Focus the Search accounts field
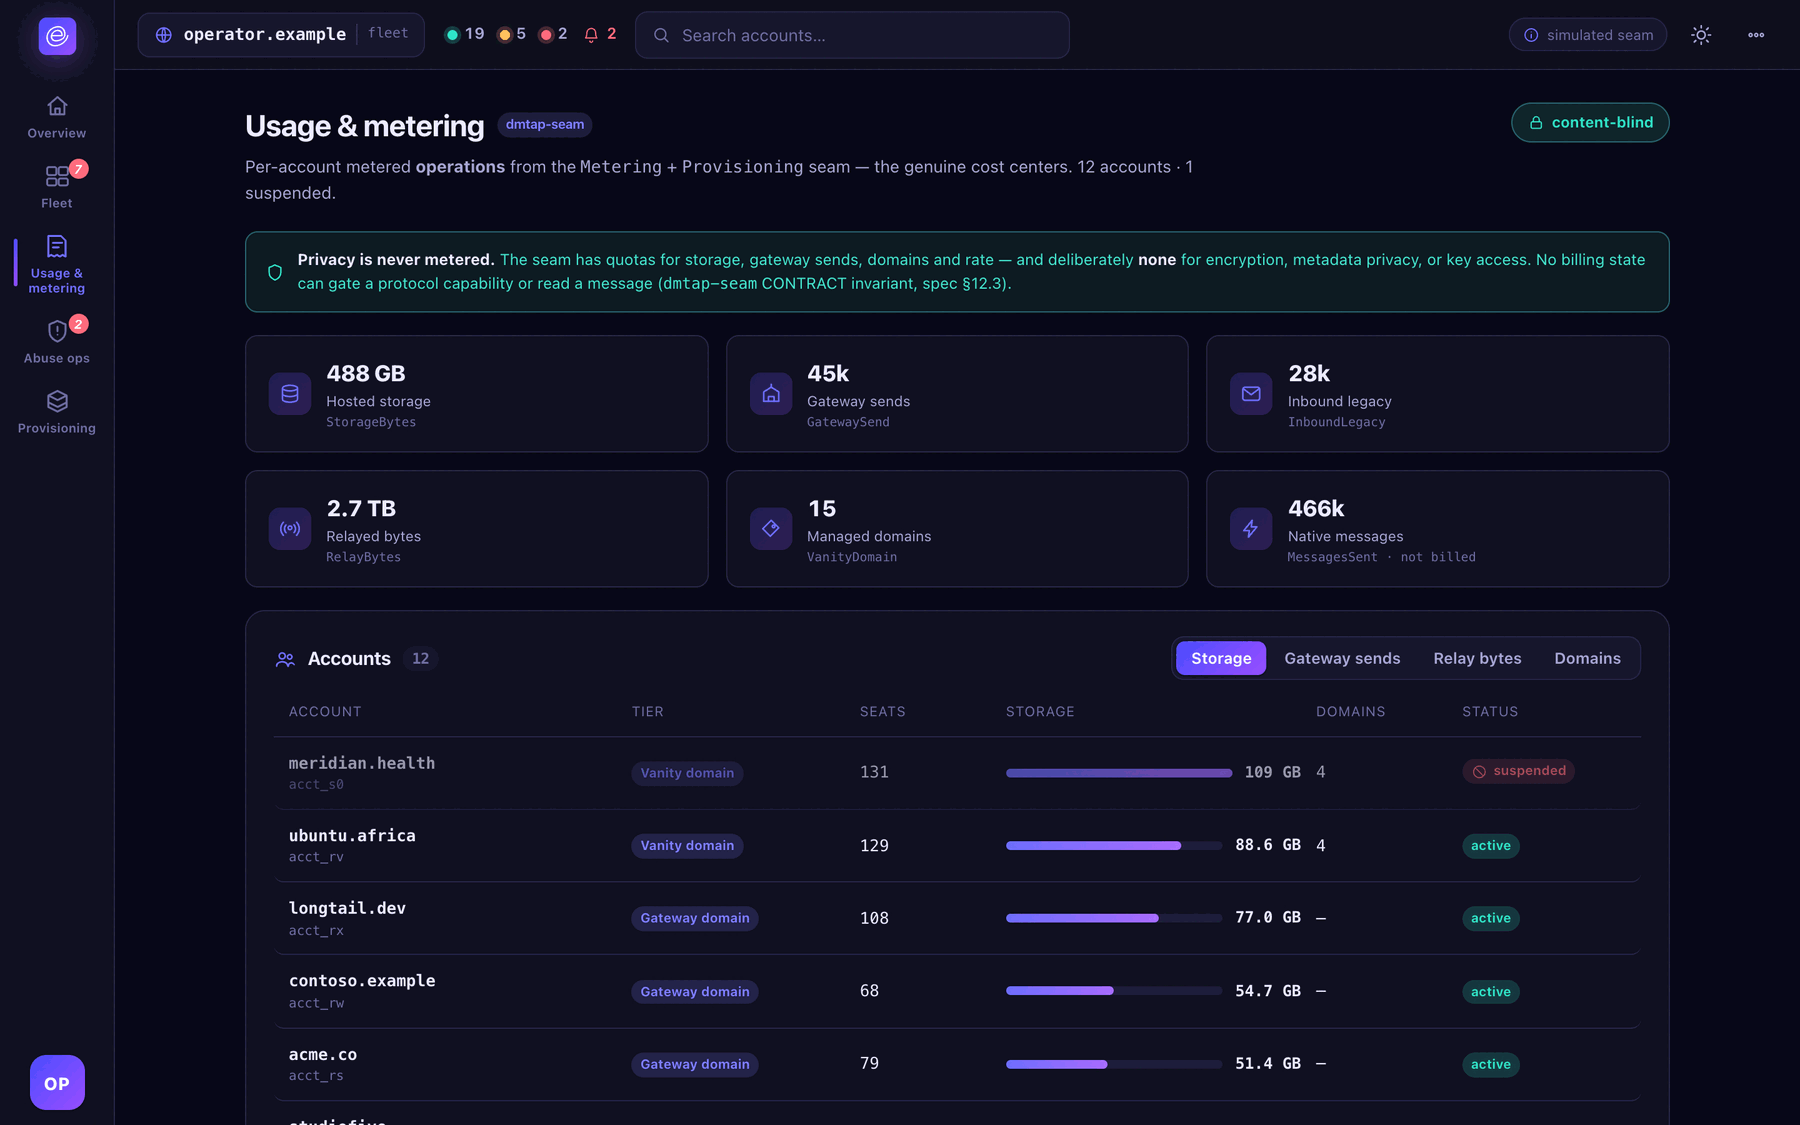Screen dimensions: 1800x1125 point(852,35)
